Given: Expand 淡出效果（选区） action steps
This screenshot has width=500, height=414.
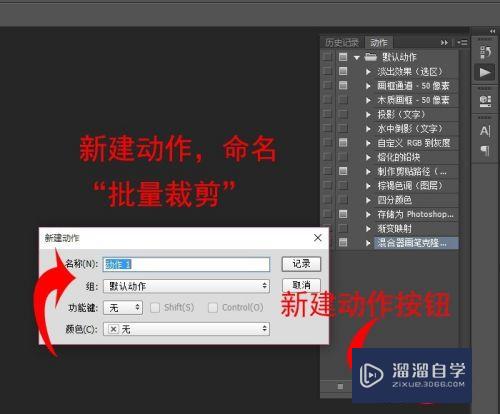Looking at the screenshot, I should click(368, 71).
